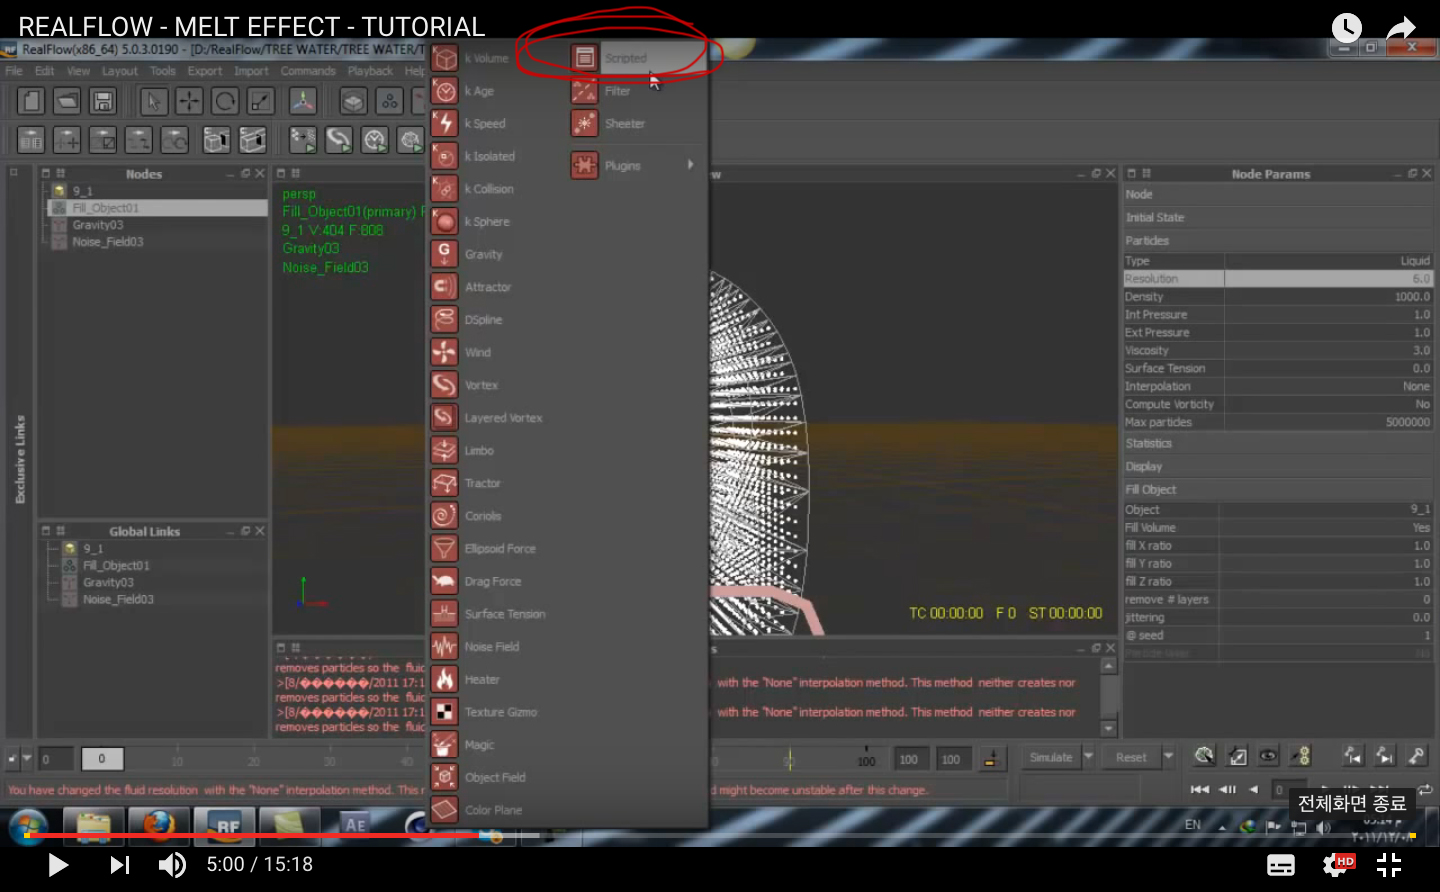This screenshot has width=1440, height=892.
Task: Select Gravity03 in the Nodes panel
Action: click(x=98, y=225)
